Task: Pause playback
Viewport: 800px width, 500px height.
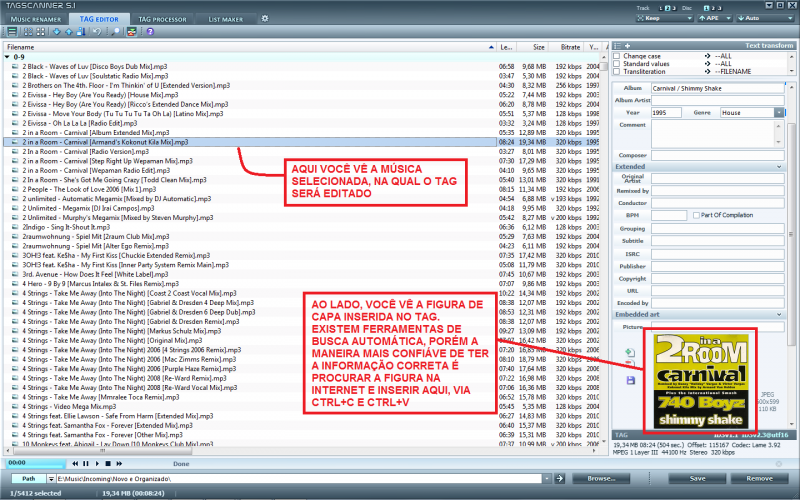Action: click(86, 464)
